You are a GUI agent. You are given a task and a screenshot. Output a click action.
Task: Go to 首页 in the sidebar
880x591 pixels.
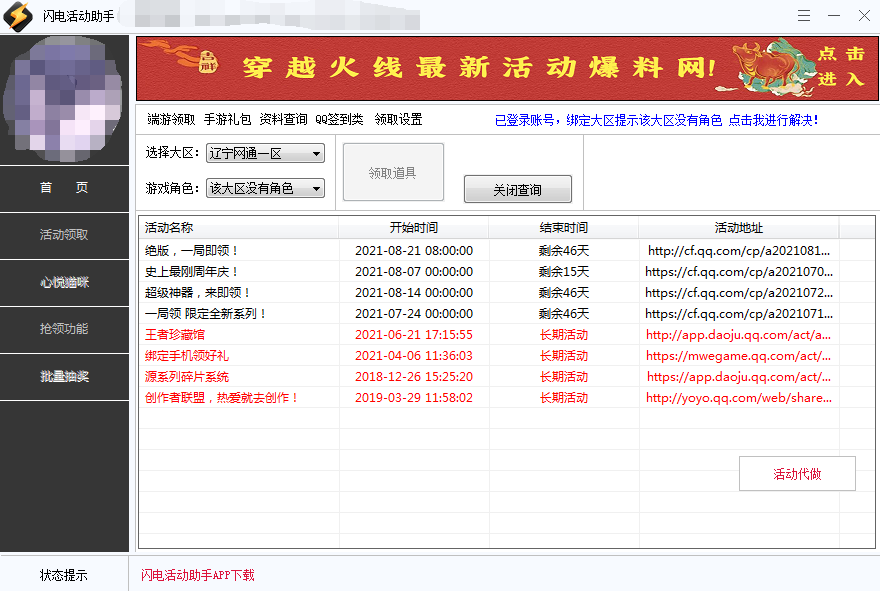64,188
